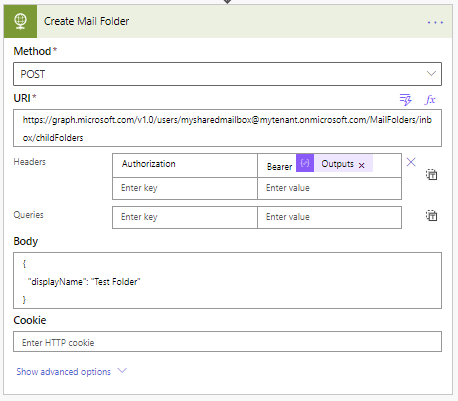The width and height of the screenshot is (458, 401).
Task: Click the Queries label
Action: pos(28,215)
